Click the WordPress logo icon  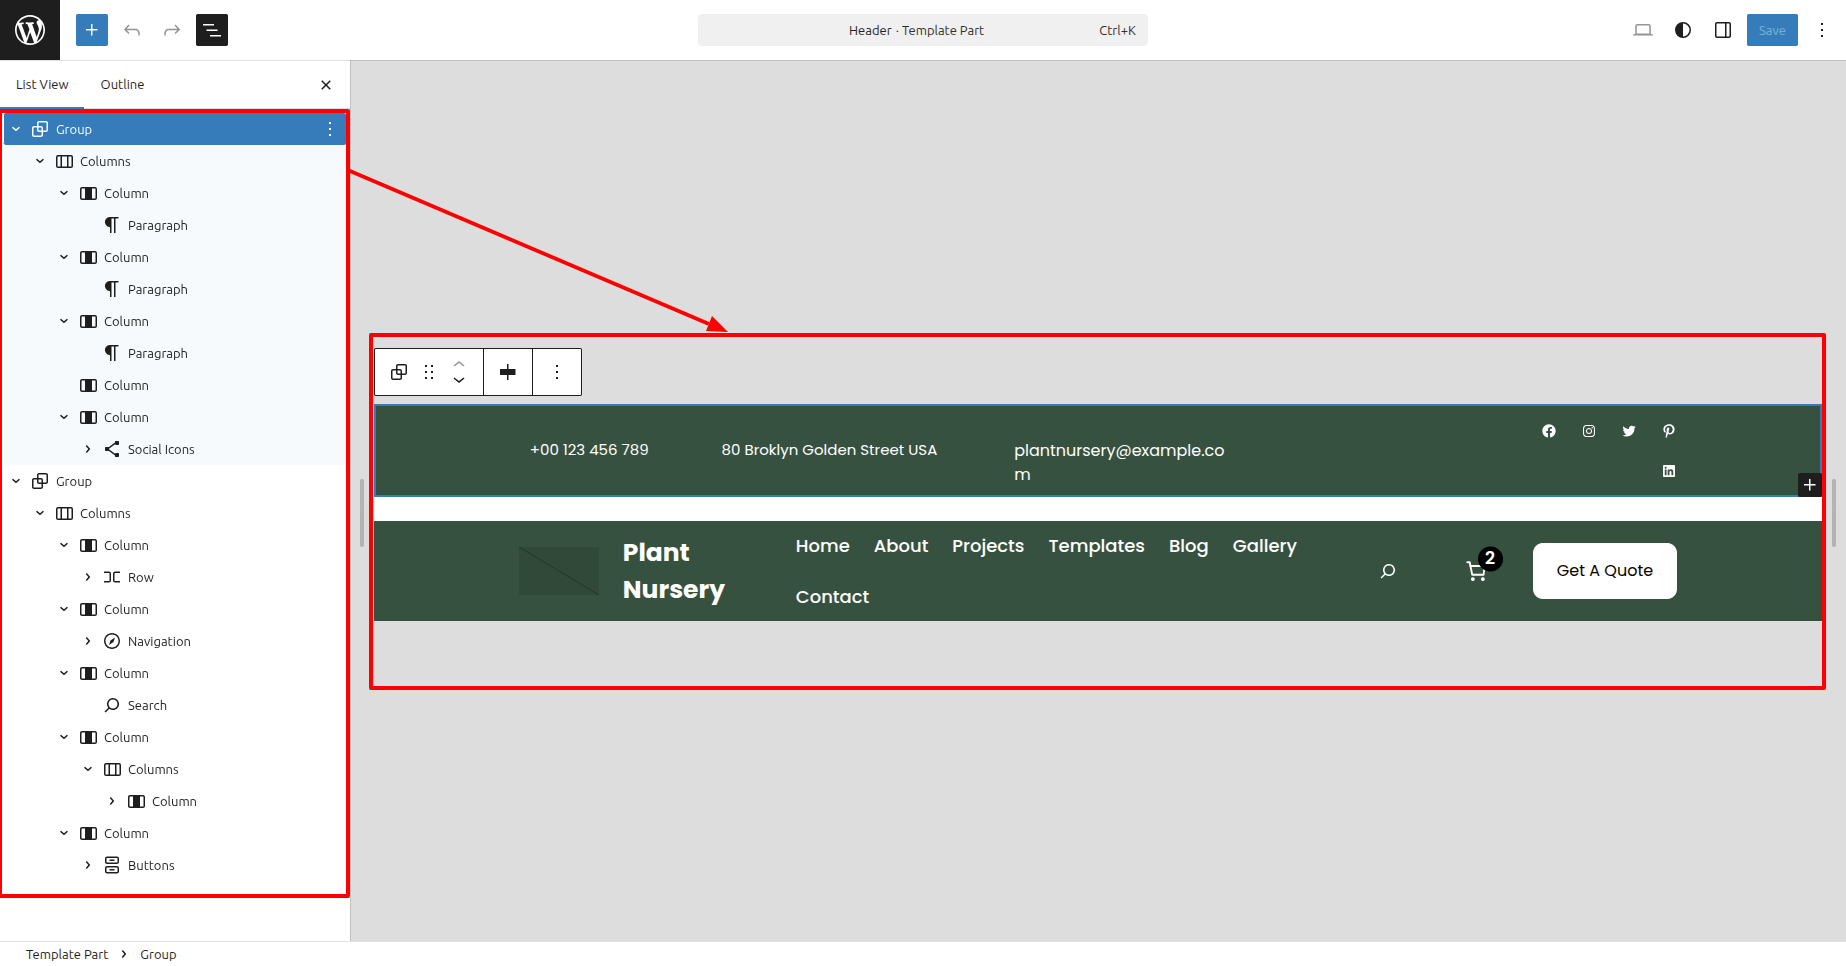pyautogui.click(x=30, y=30)
